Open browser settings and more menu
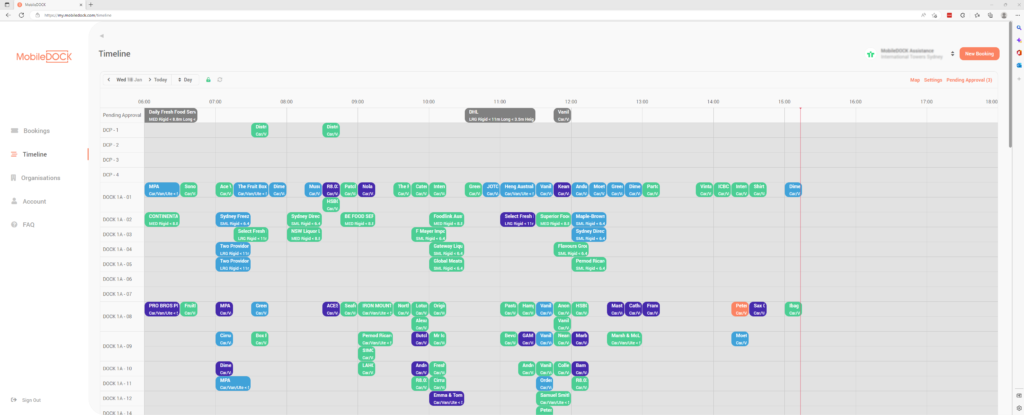1024x415 pixels. [x=1017, y=14]
